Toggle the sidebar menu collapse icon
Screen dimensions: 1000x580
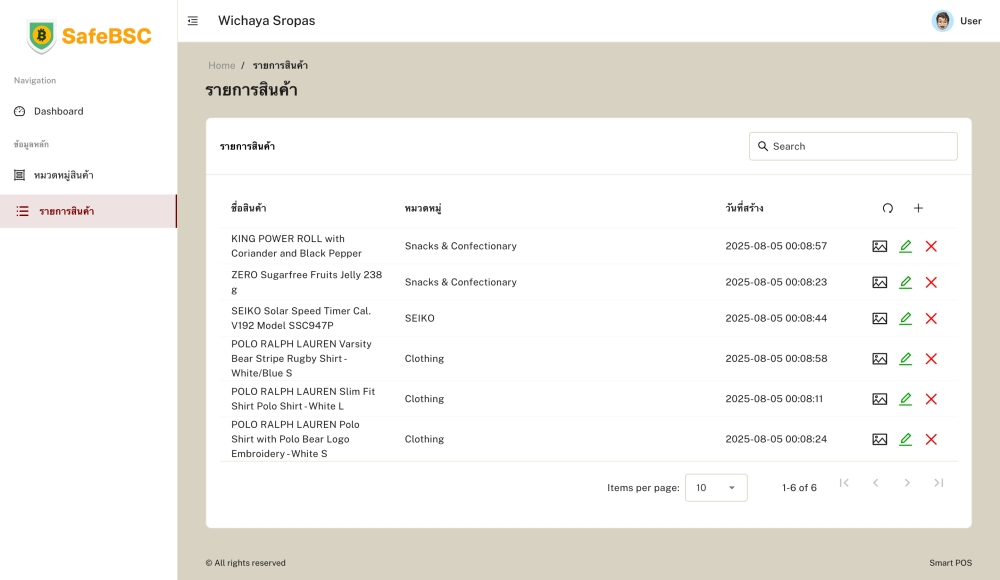(x=193, y=21)
